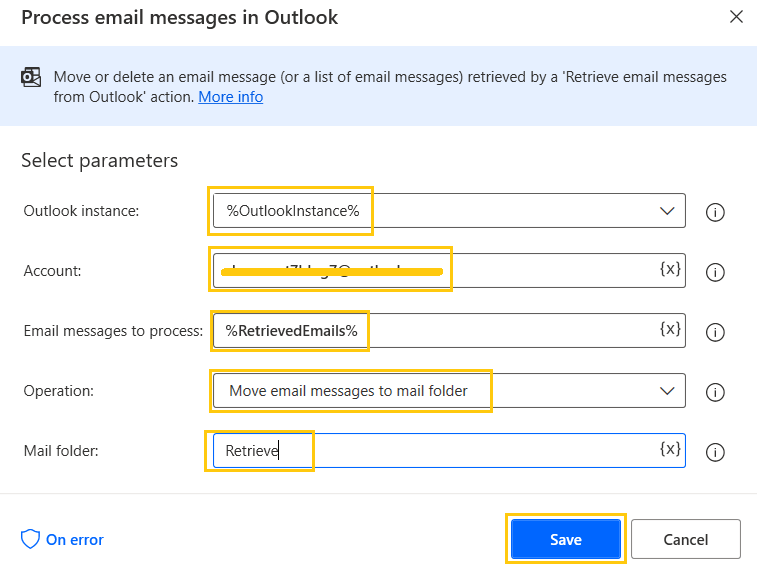Viewport: 757px width, 568px height.
Task: Insert variable into Mail folder field
Action: [670, 449]
